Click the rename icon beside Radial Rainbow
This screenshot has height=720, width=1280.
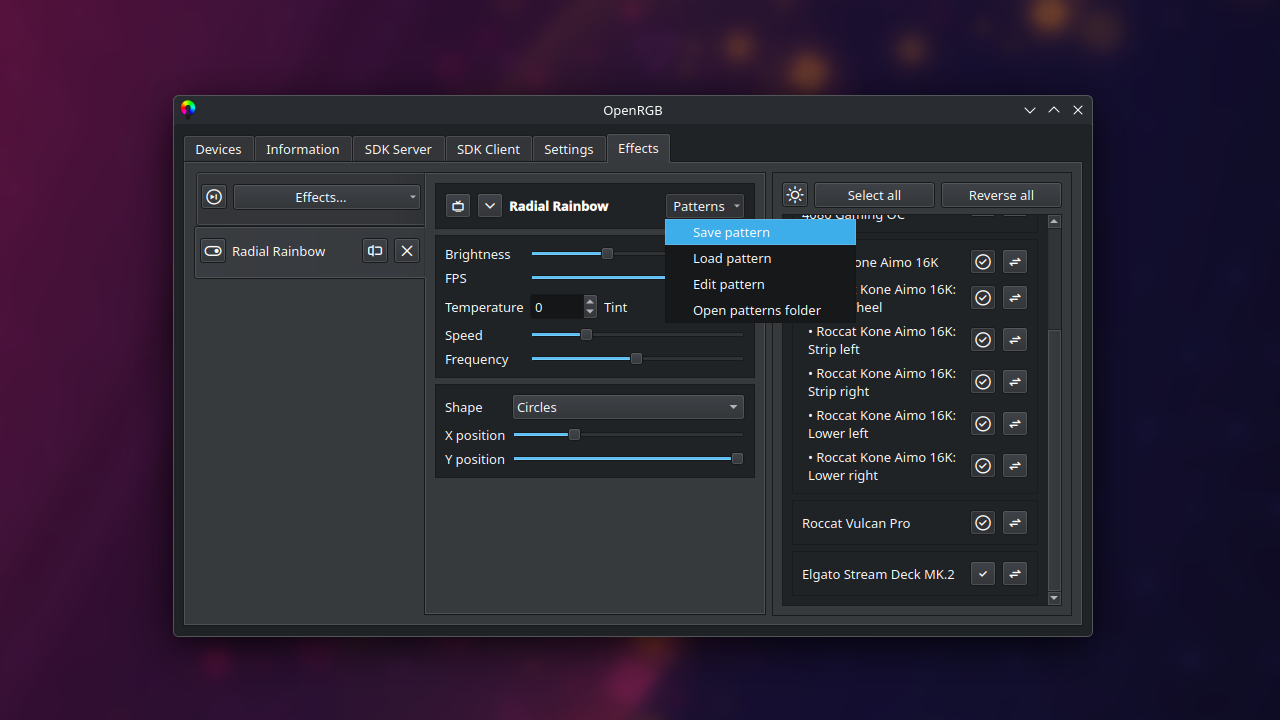coord(375,251)
